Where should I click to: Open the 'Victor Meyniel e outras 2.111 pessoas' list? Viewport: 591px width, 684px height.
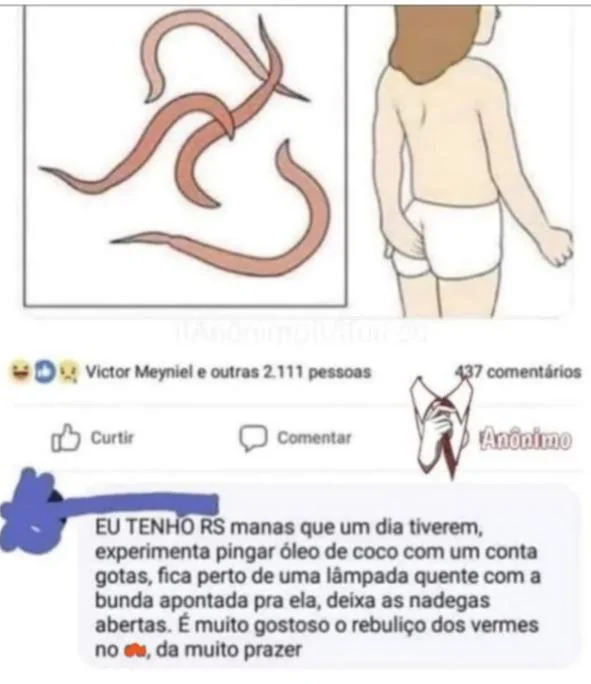228,372
